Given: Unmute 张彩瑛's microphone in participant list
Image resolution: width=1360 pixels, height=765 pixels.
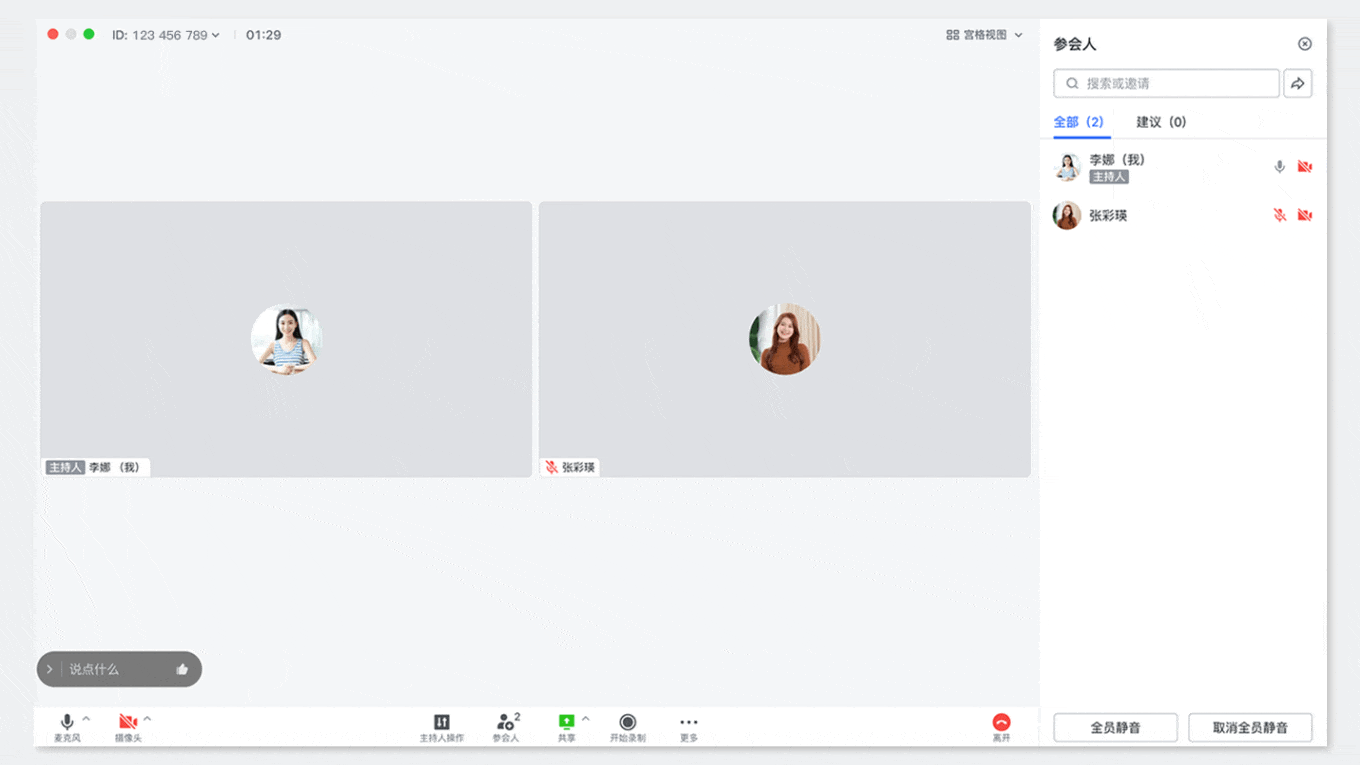Looking at the screenshot, I should (1279, 215).
